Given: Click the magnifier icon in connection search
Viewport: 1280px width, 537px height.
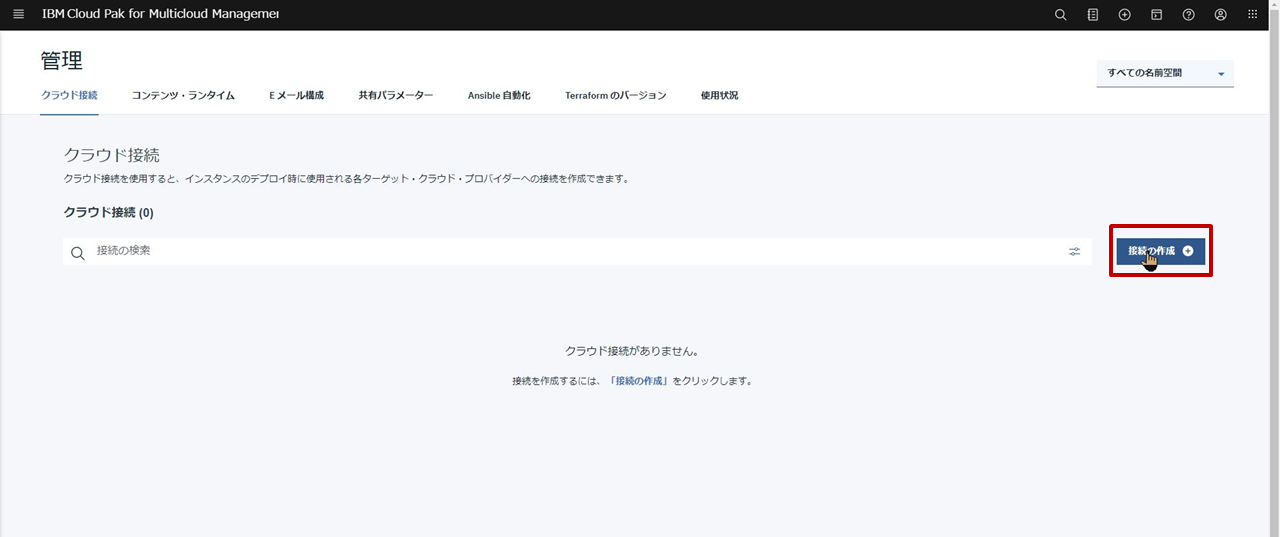Looking at the screenshot, I should click(78, 253).
